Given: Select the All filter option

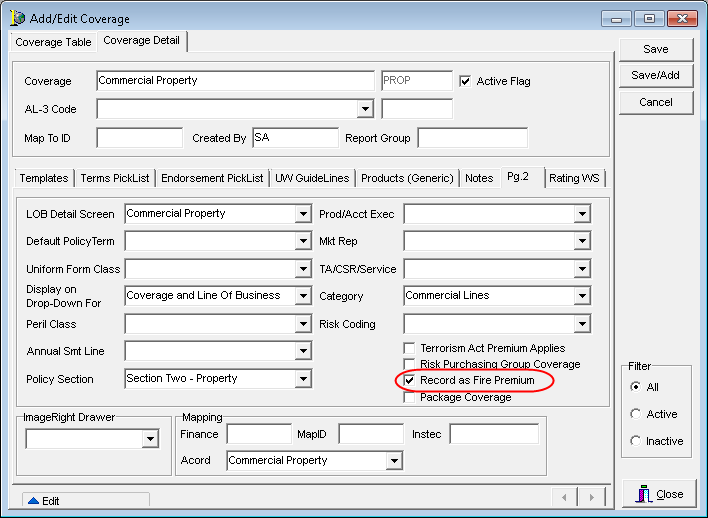Looking at the screenshot, I should tap(635, 387).
